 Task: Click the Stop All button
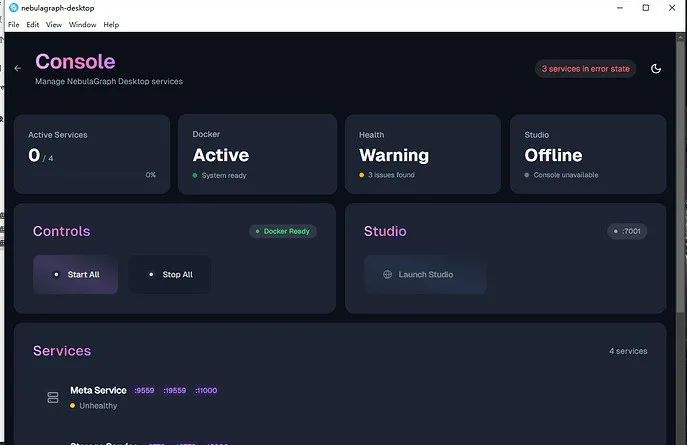click(170, 275)
